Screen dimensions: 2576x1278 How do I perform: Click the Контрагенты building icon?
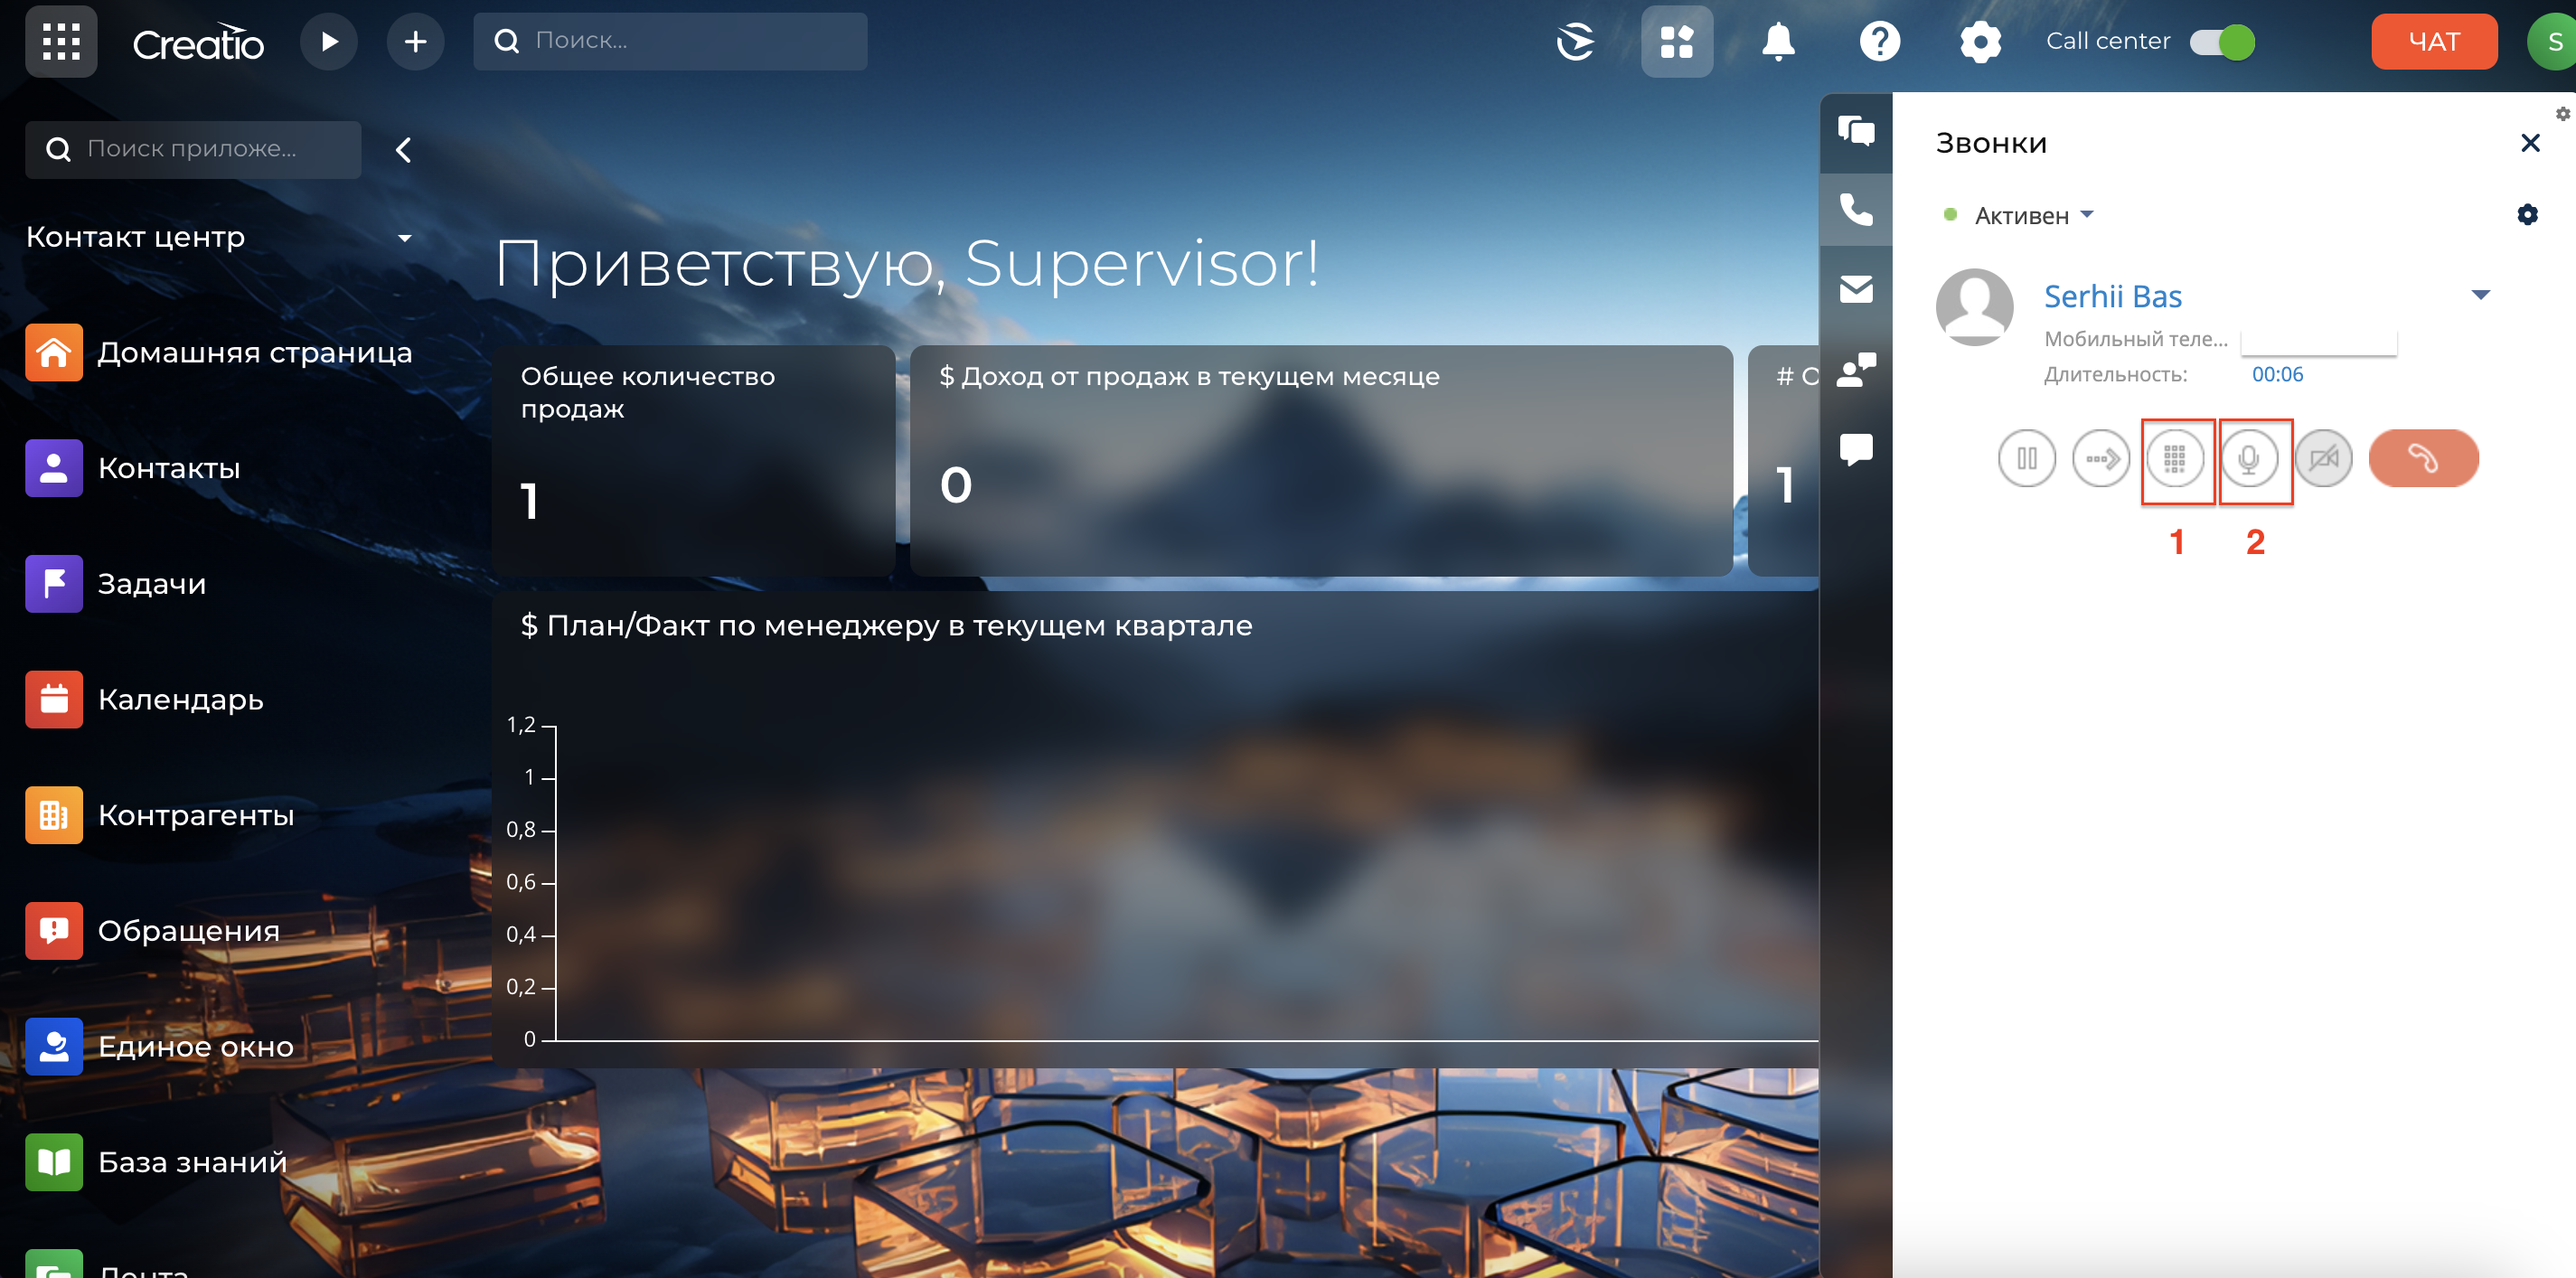[54, 815]
